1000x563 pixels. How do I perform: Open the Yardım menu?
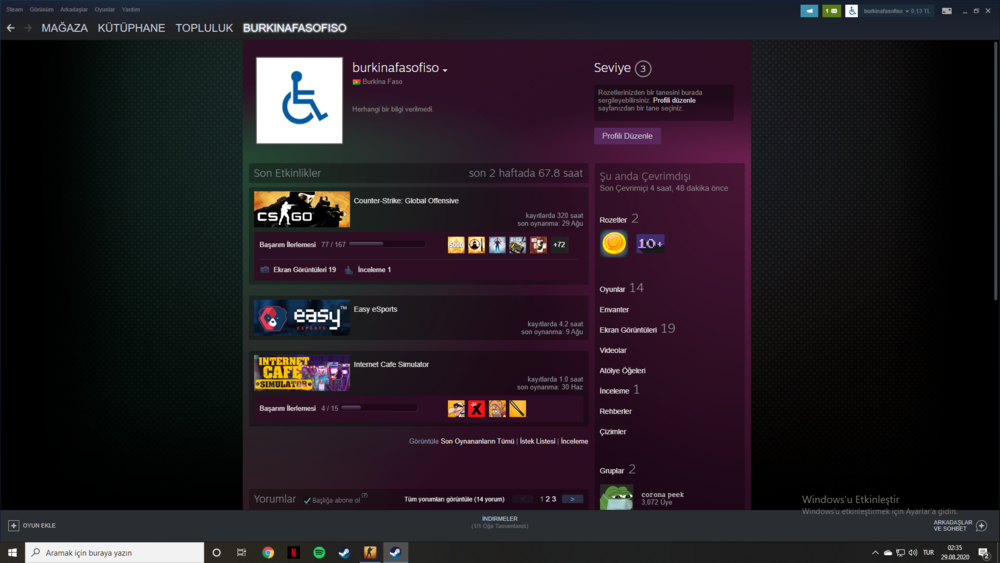click(131, 10)
